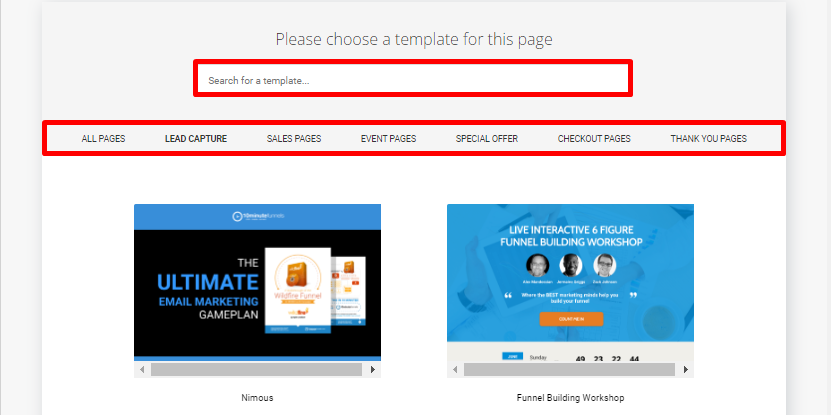Viewport: 831px width, 415px height.
Task: Open the SPECIAL OFFER tab
Action: tap(487, 139)
